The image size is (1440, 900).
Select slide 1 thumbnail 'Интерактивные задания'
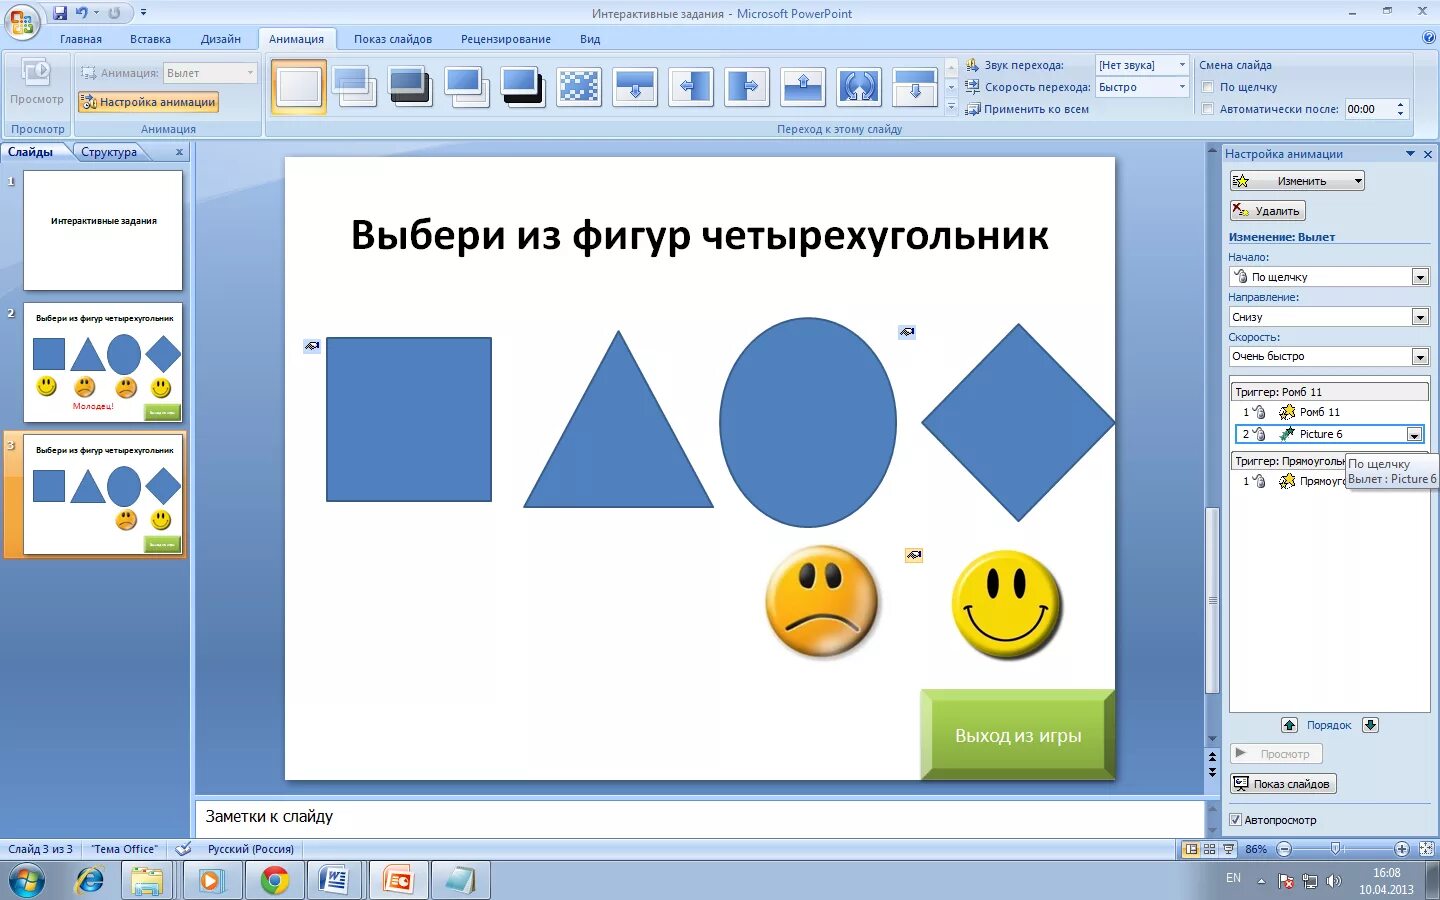pos(103,230)
